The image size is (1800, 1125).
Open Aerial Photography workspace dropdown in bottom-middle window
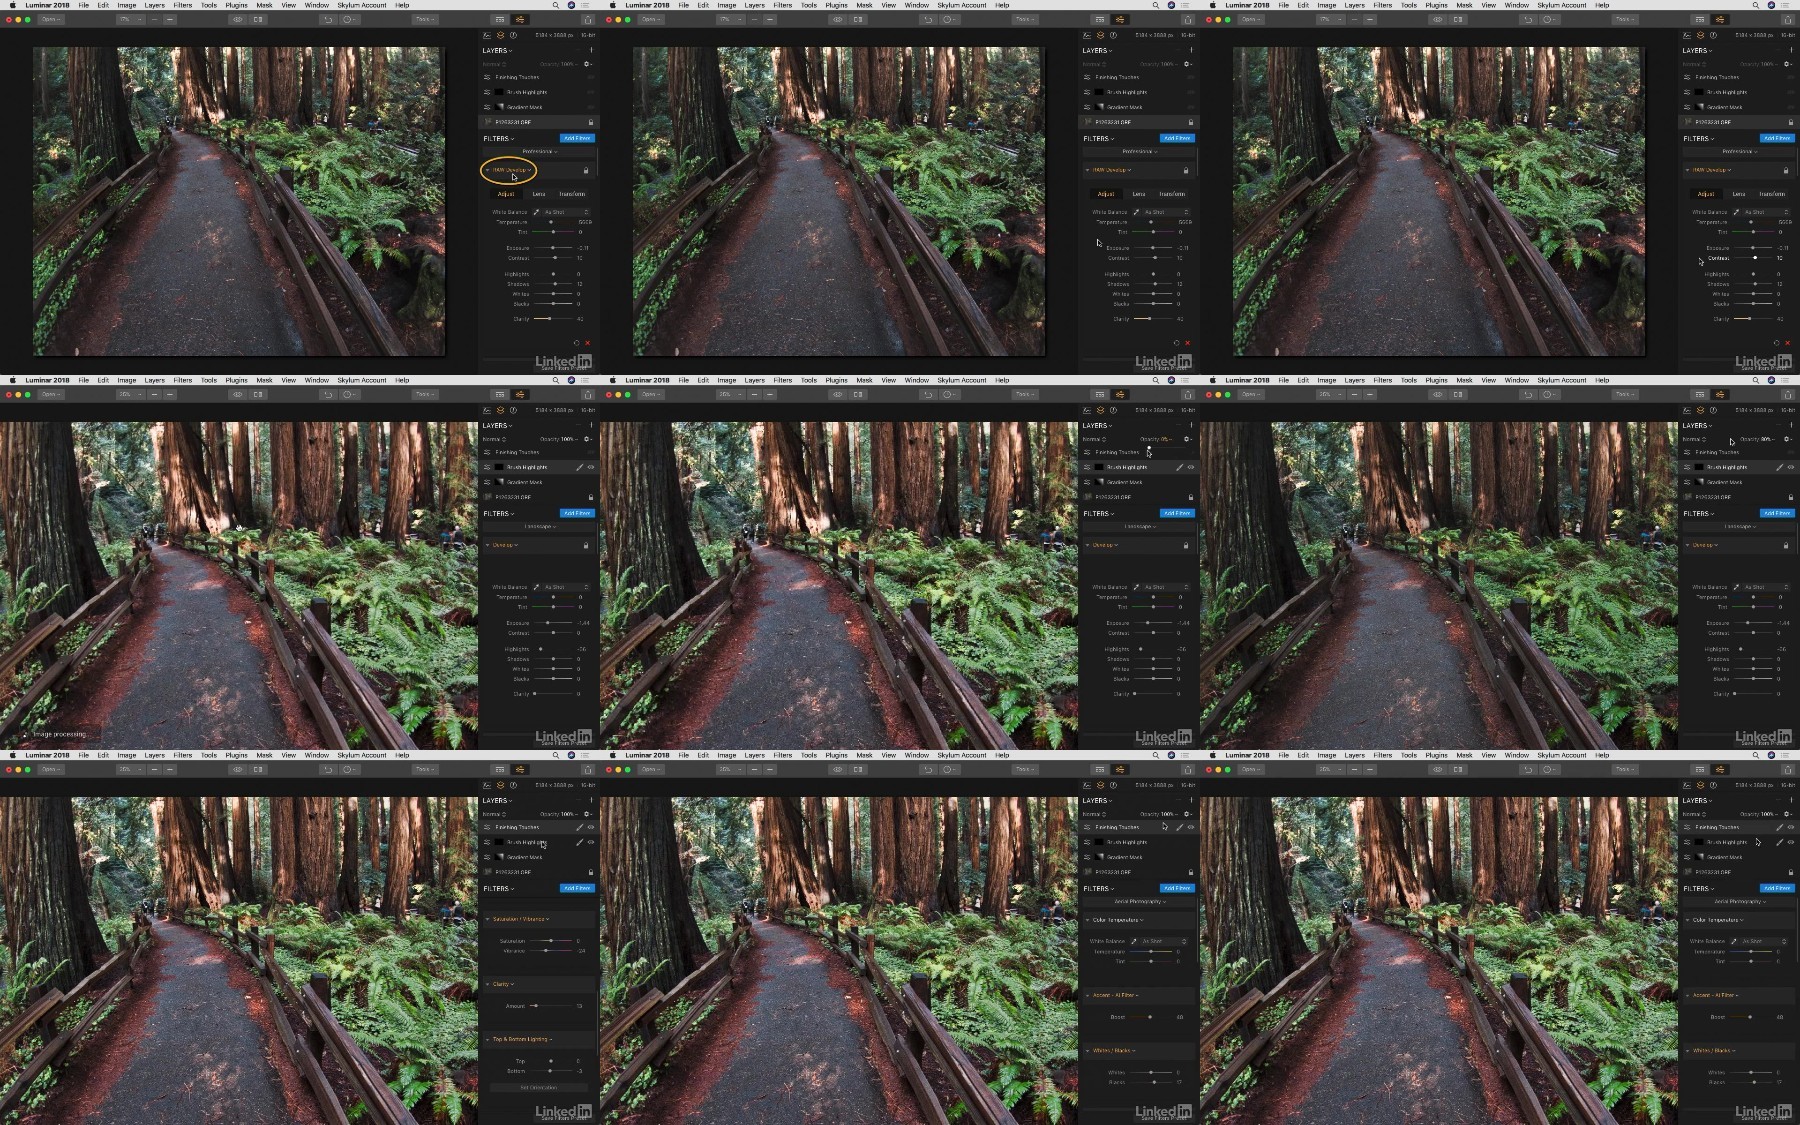coord(1137,901)
